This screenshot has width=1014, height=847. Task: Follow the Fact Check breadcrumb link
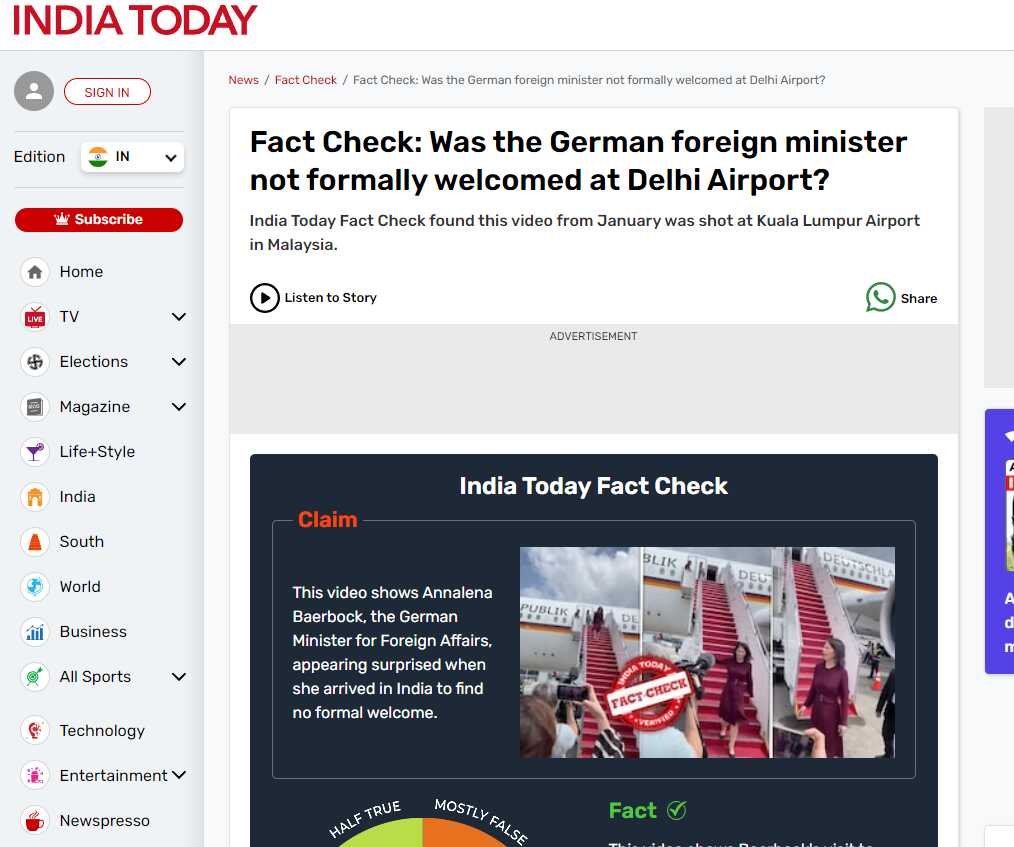tap(306, 80)
